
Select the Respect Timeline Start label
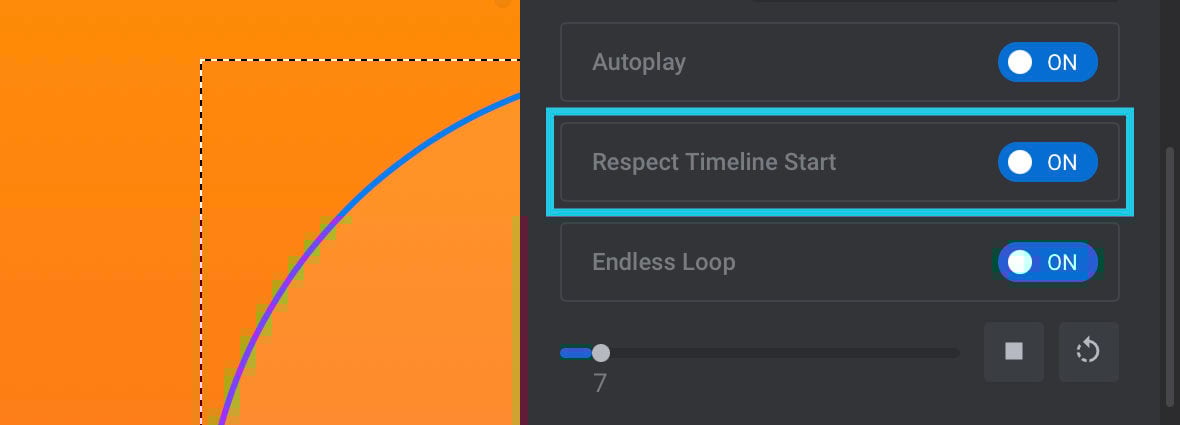tap(714, 162)
